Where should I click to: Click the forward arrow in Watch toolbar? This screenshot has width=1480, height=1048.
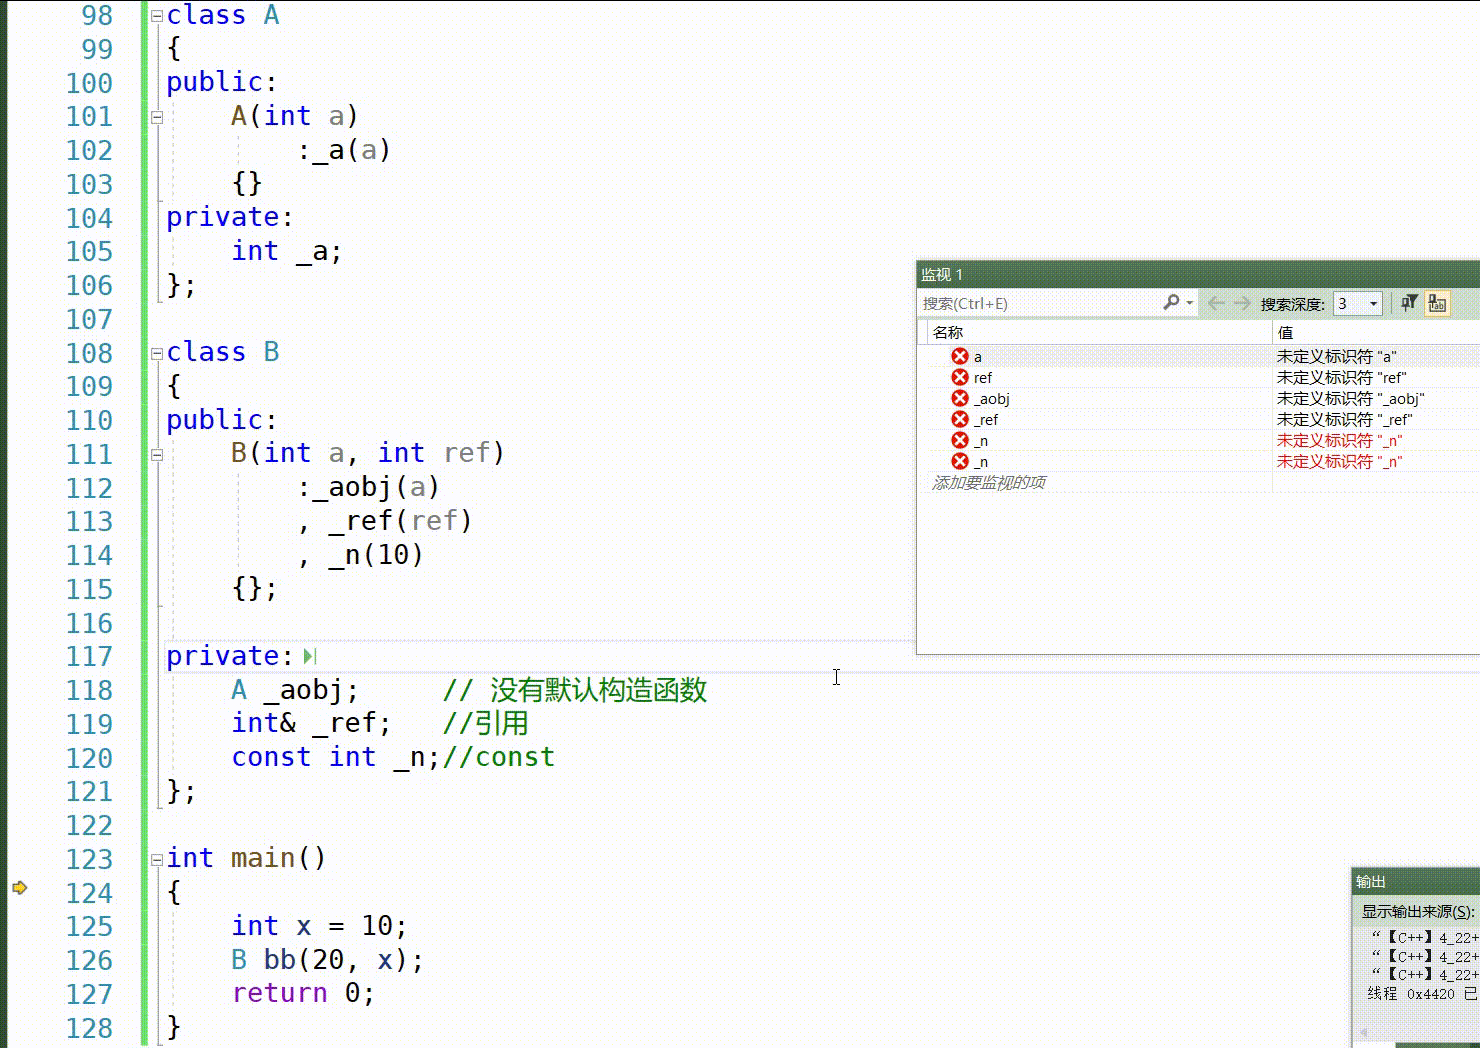(x=1242, y=303)
